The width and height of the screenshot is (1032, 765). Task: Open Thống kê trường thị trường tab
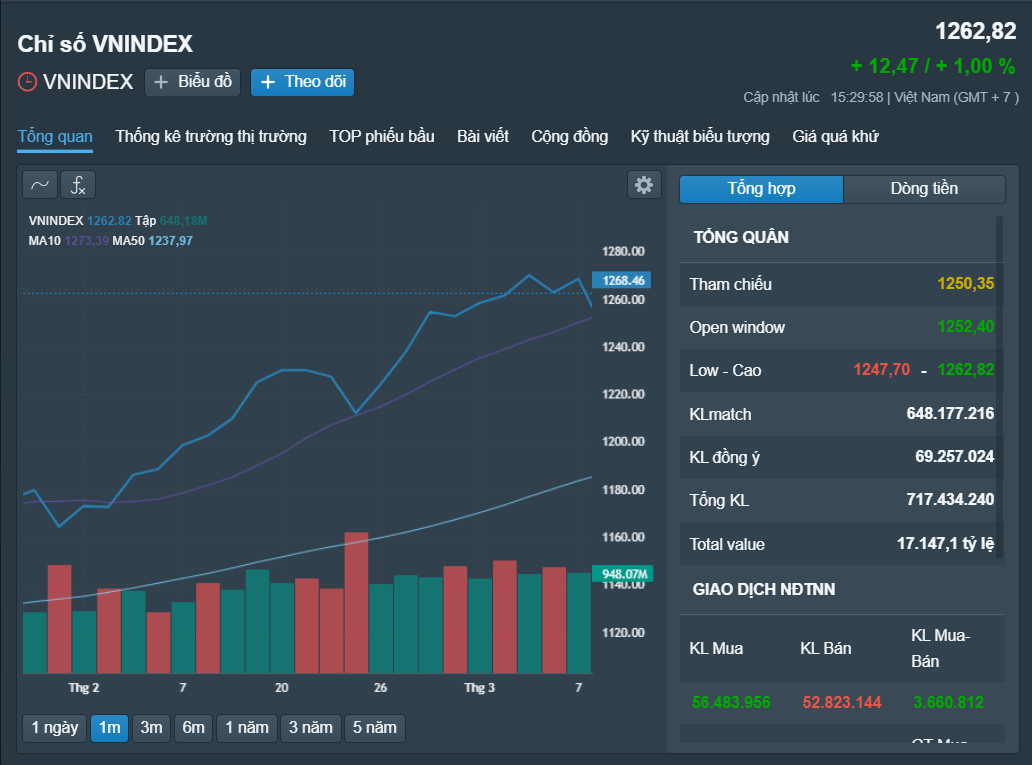pyautogui.click(x=211, y=137)
